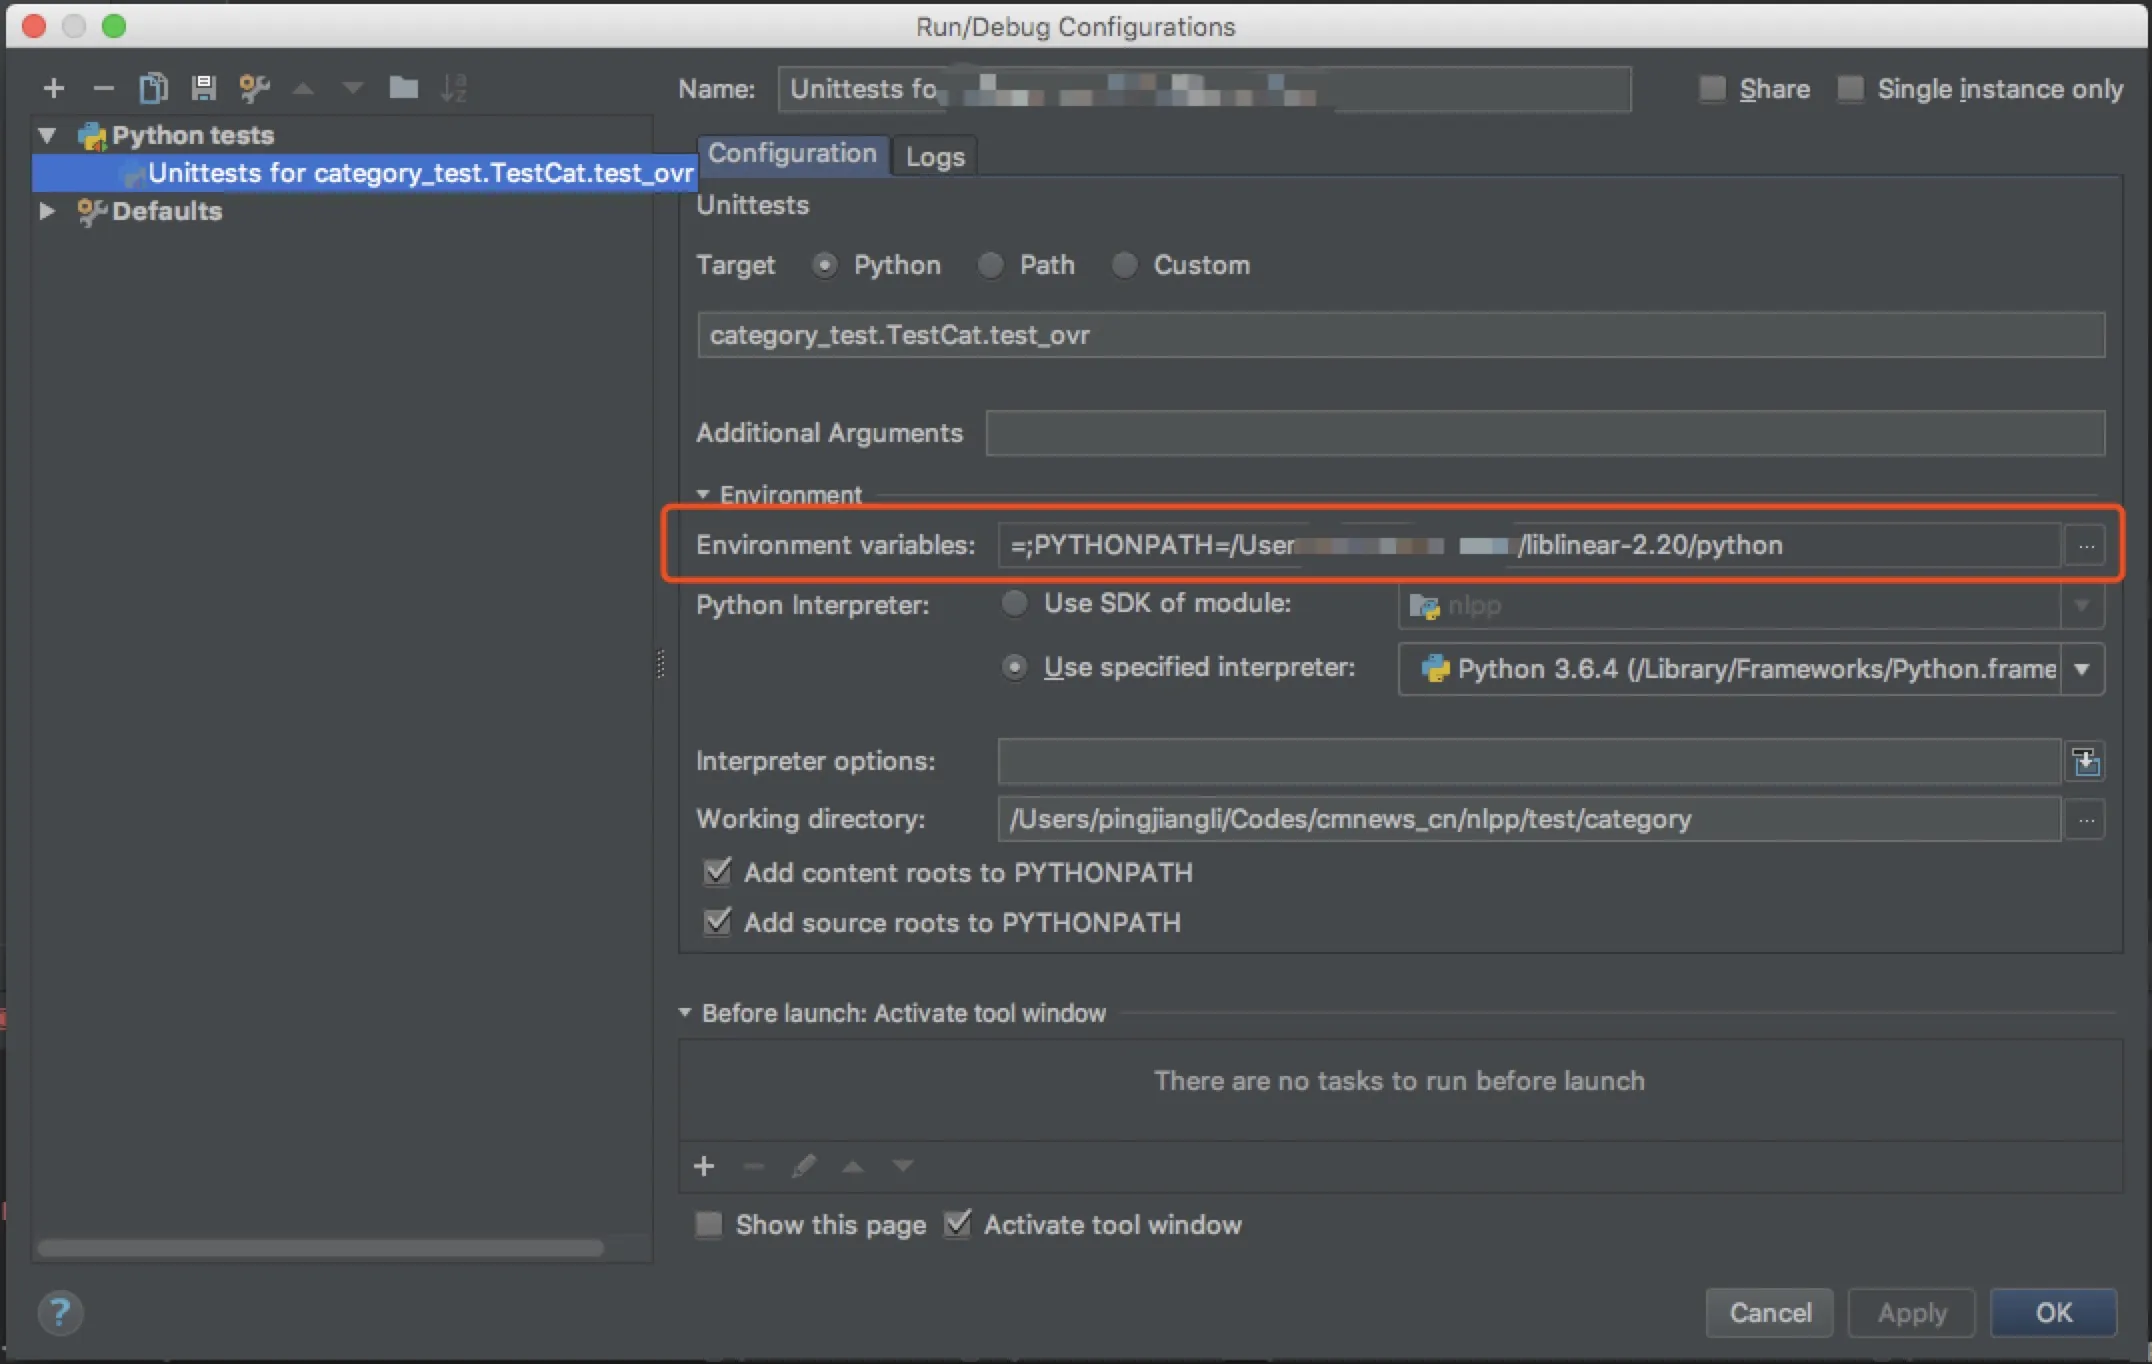Select the Configuration tab
The height and width of the screenshot is (1364, 2152).
coord(792,154)
